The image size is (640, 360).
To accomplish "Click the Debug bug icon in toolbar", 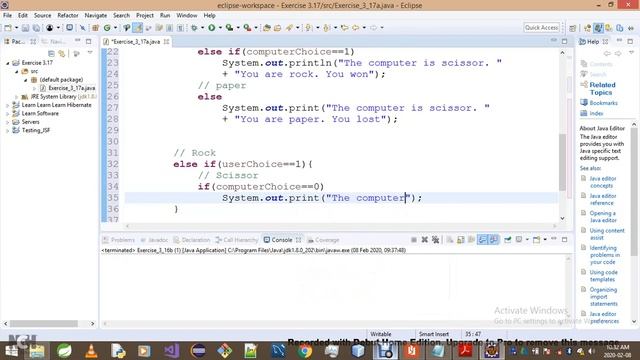I will (194, 28).
